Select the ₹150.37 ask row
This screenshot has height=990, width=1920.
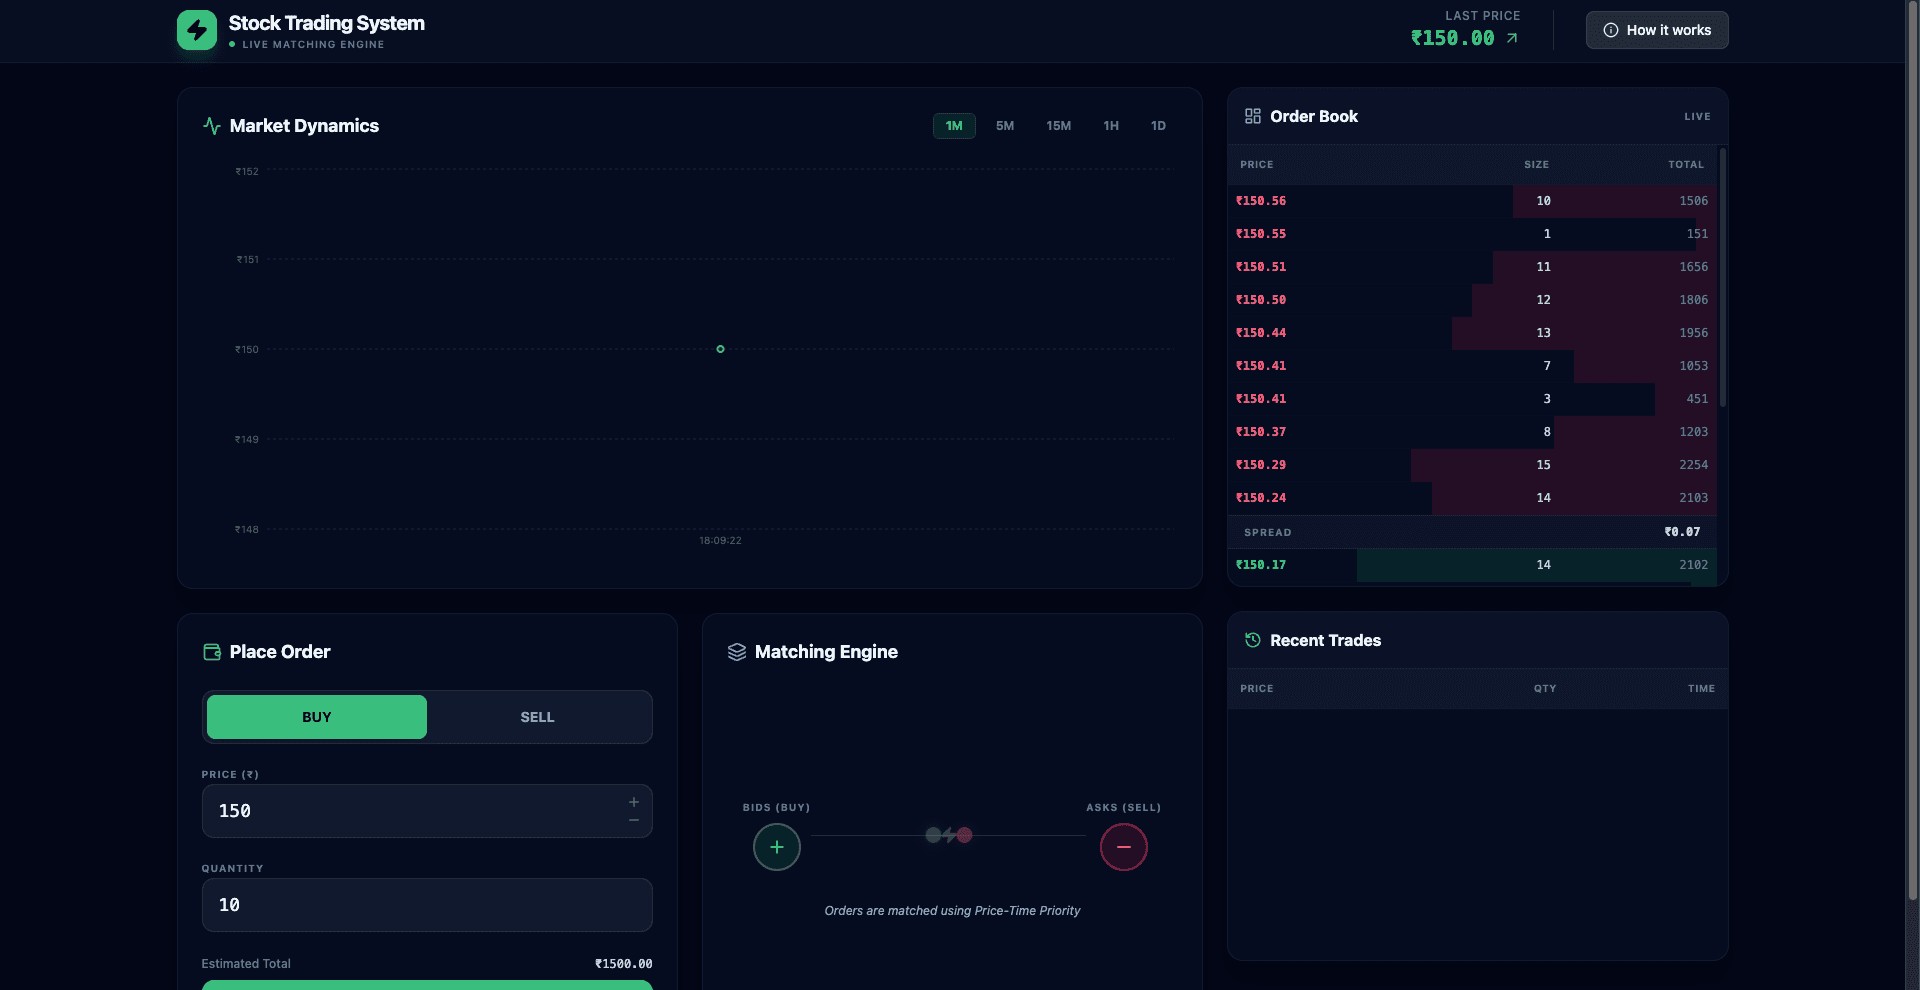click(1472, 432)
